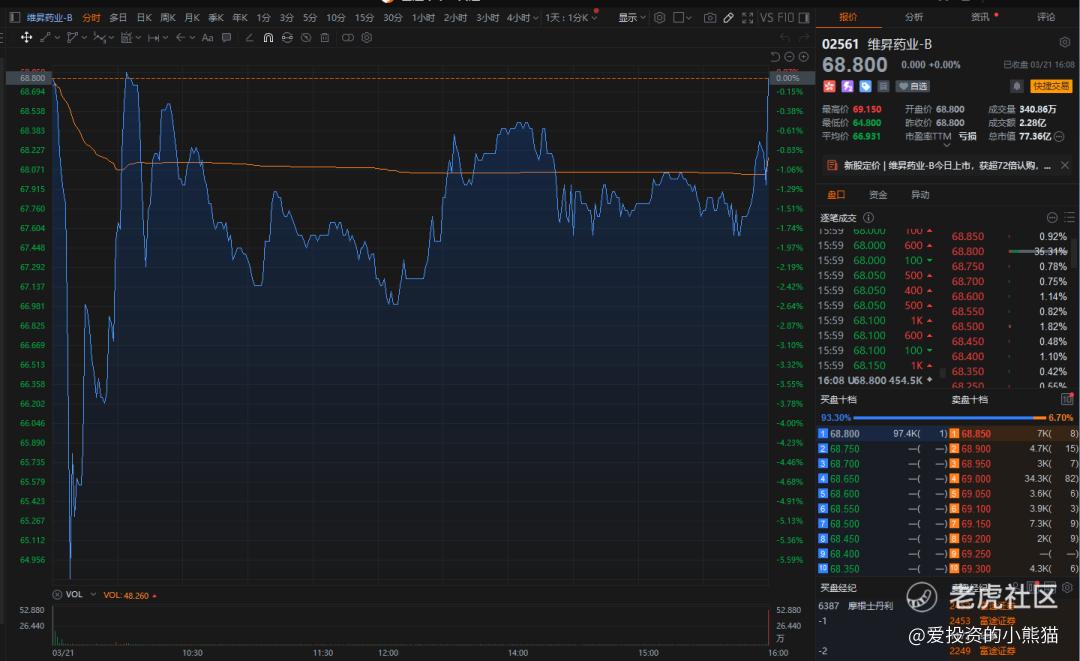Toggle the linked drawing sync icon
Screen dimensions: 1080x661
coord(348,38)
